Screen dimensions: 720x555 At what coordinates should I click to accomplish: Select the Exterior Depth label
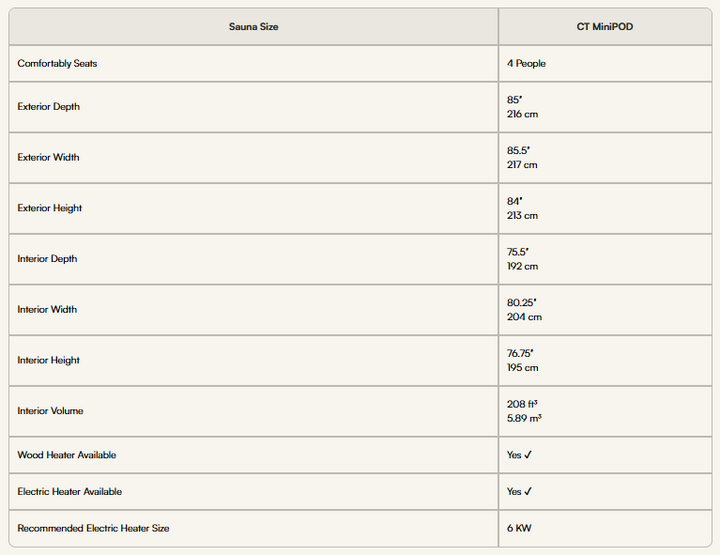click(49, 107)
